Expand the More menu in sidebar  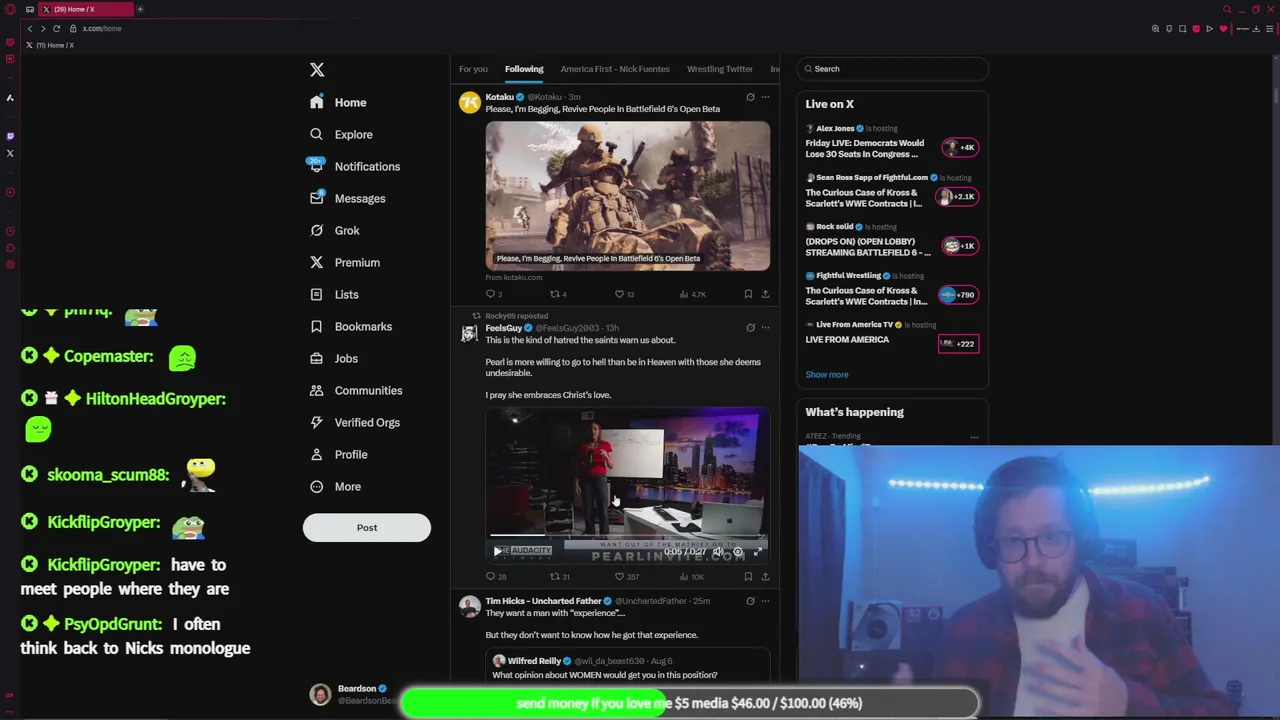335,486
